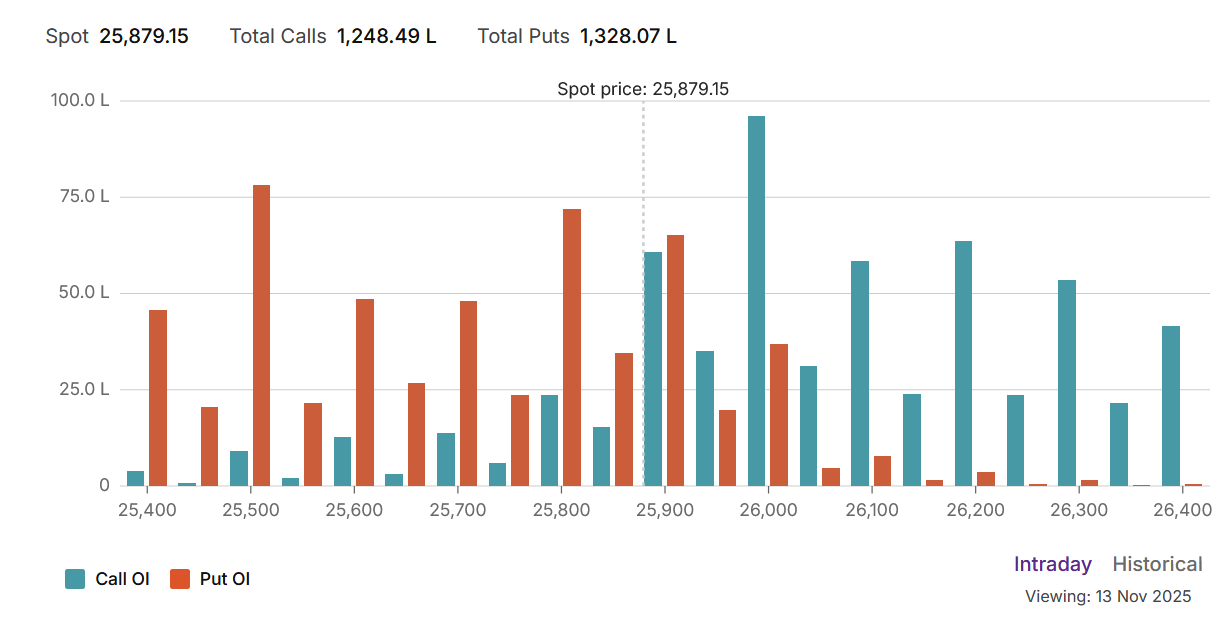Toggle the Put OI legend swatch
Viewport: 1230px width, 624px height.
180,578
